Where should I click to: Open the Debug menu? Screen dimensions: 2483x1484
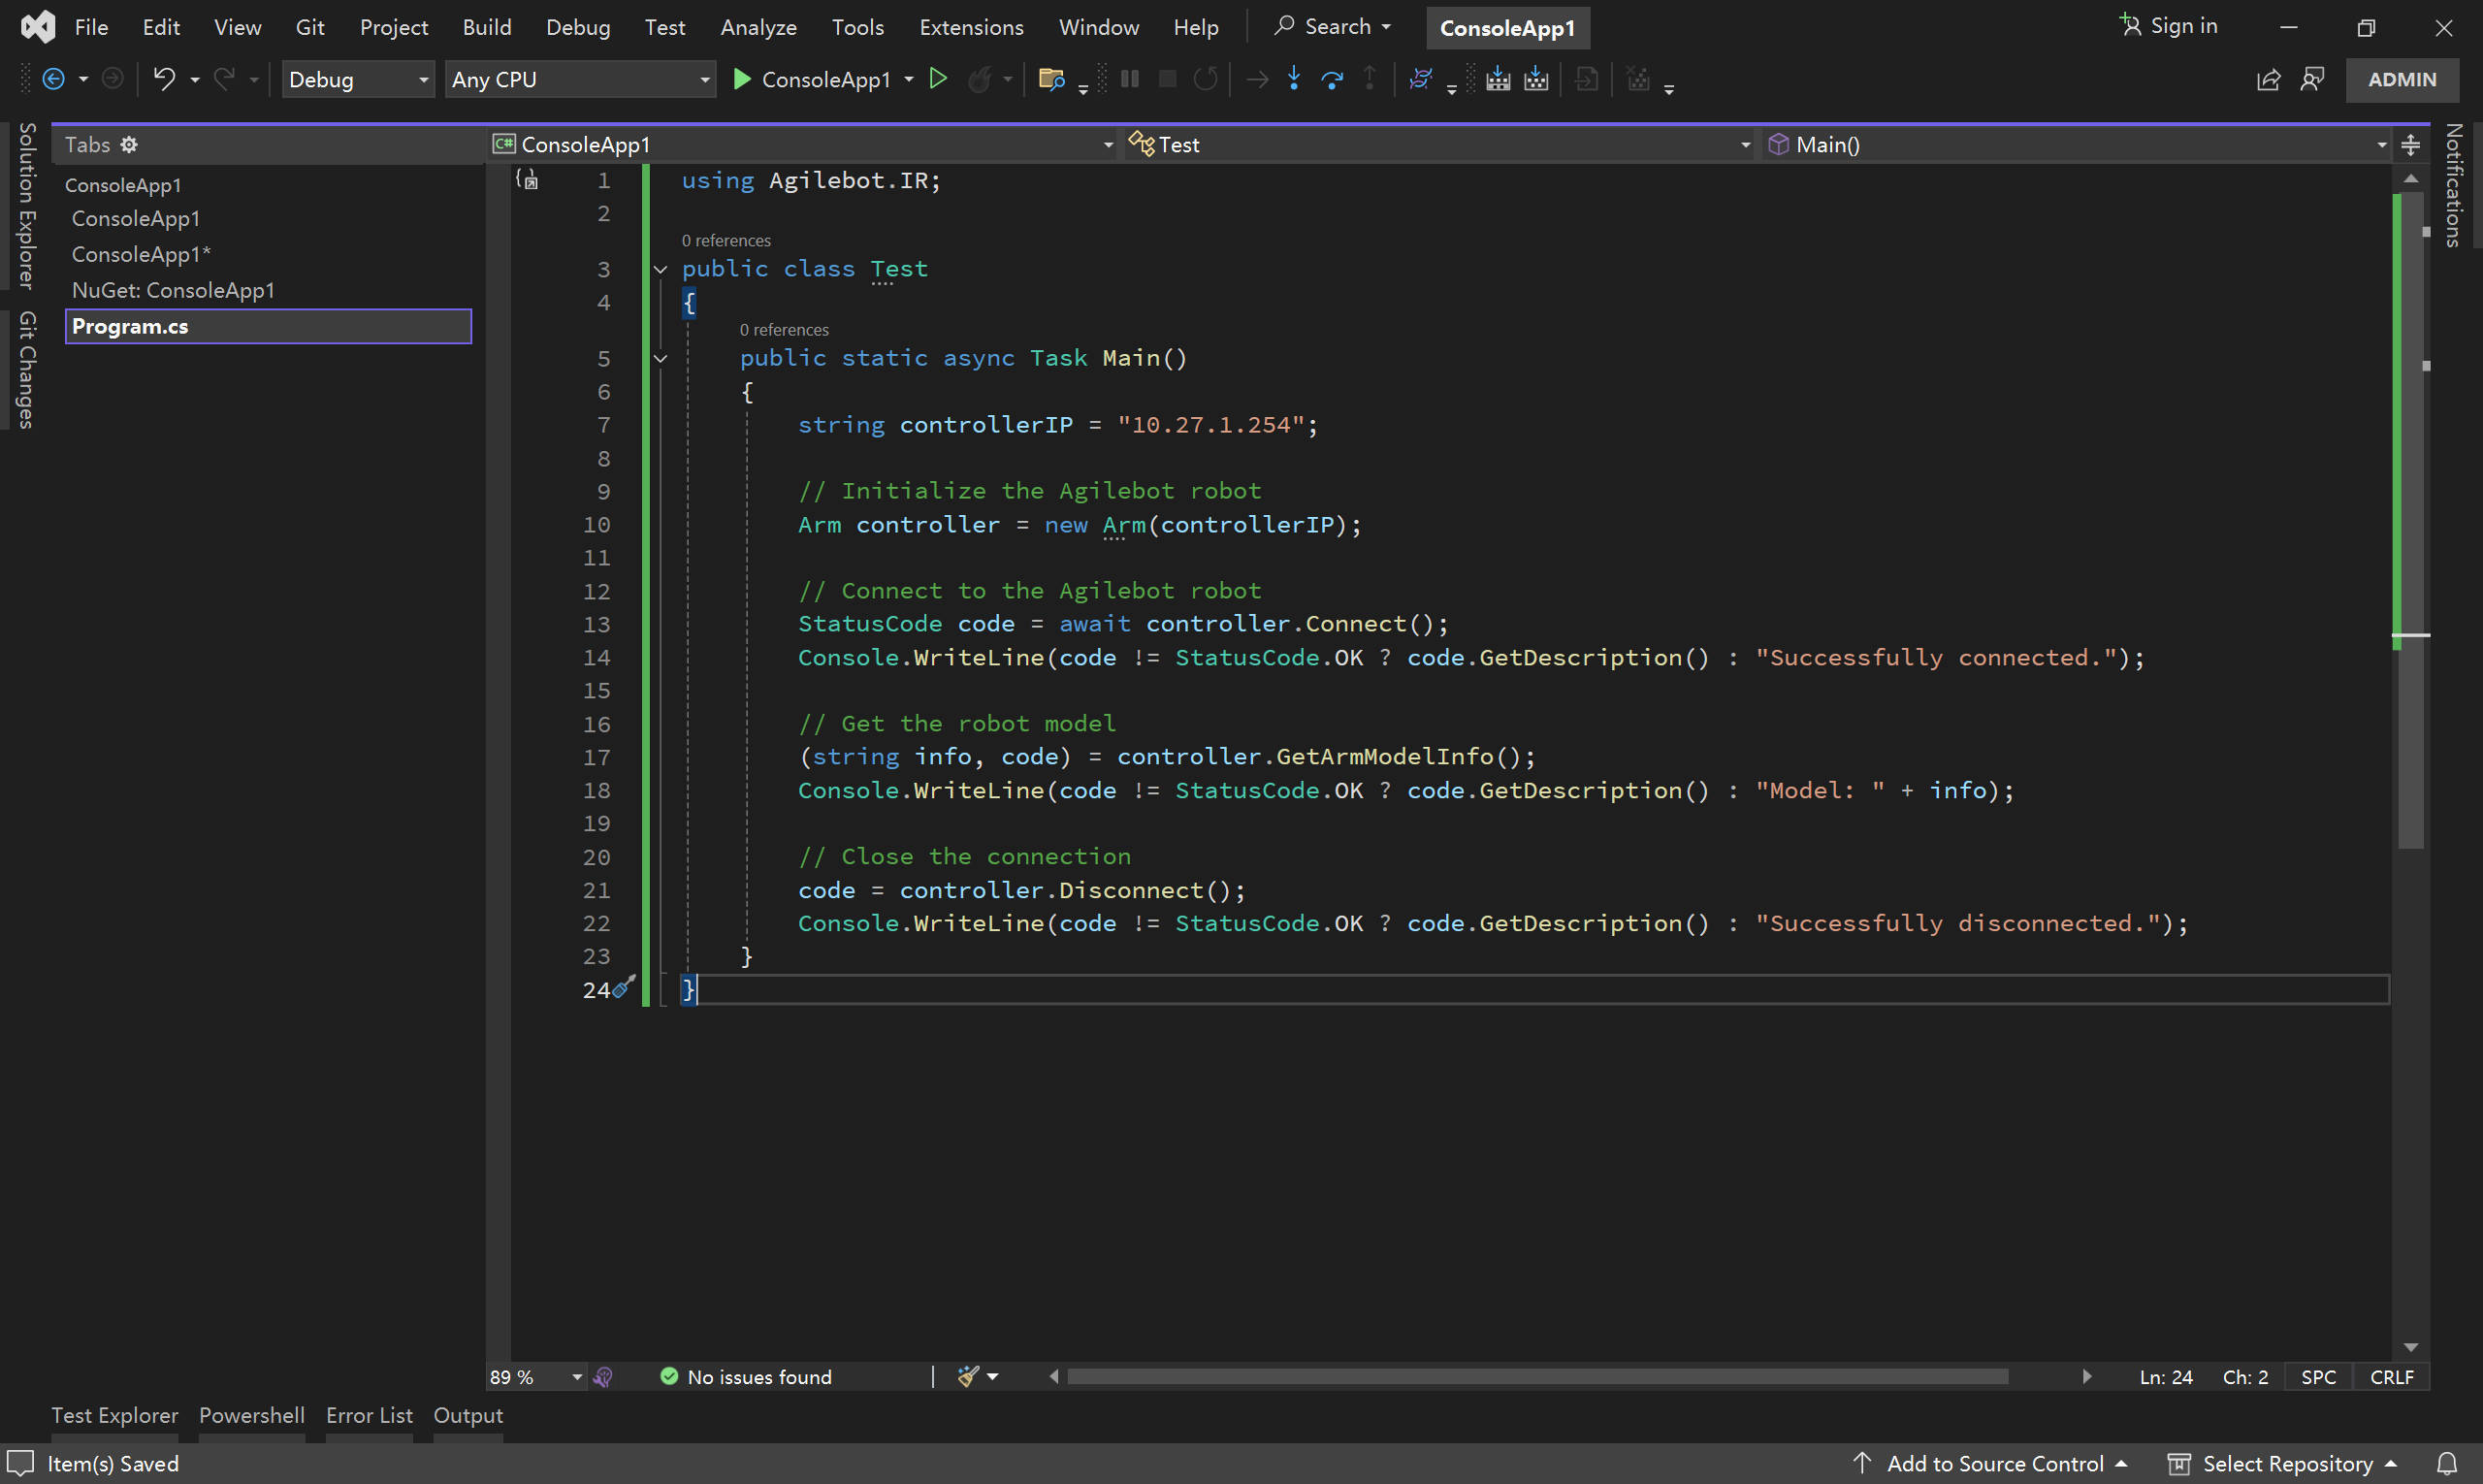pyautogui.click(x=578, y=27)
